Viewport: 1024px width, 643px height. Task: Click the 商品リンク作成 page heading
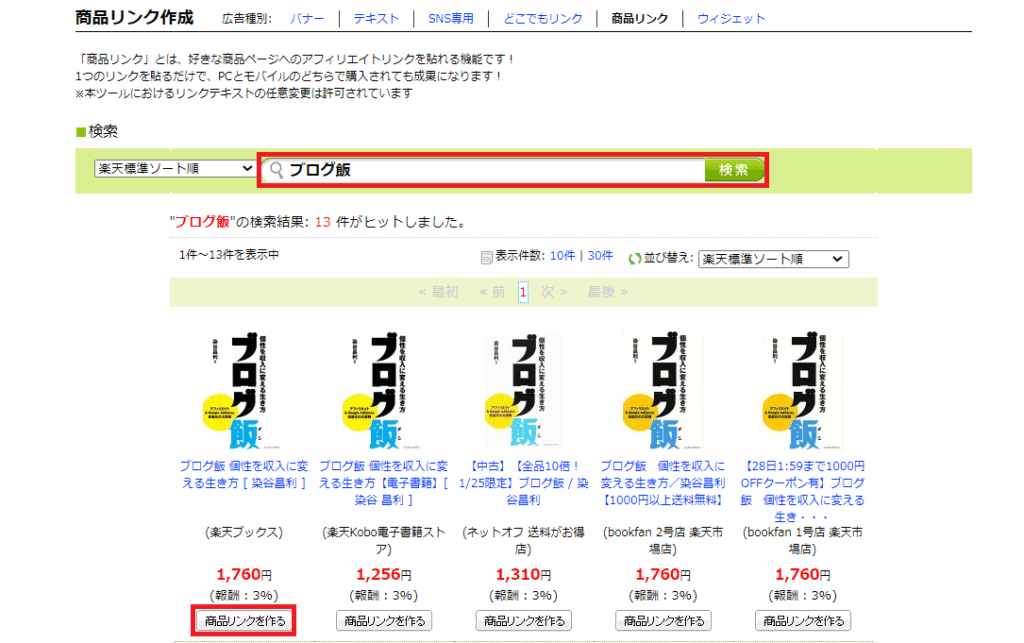coord(135,18)
